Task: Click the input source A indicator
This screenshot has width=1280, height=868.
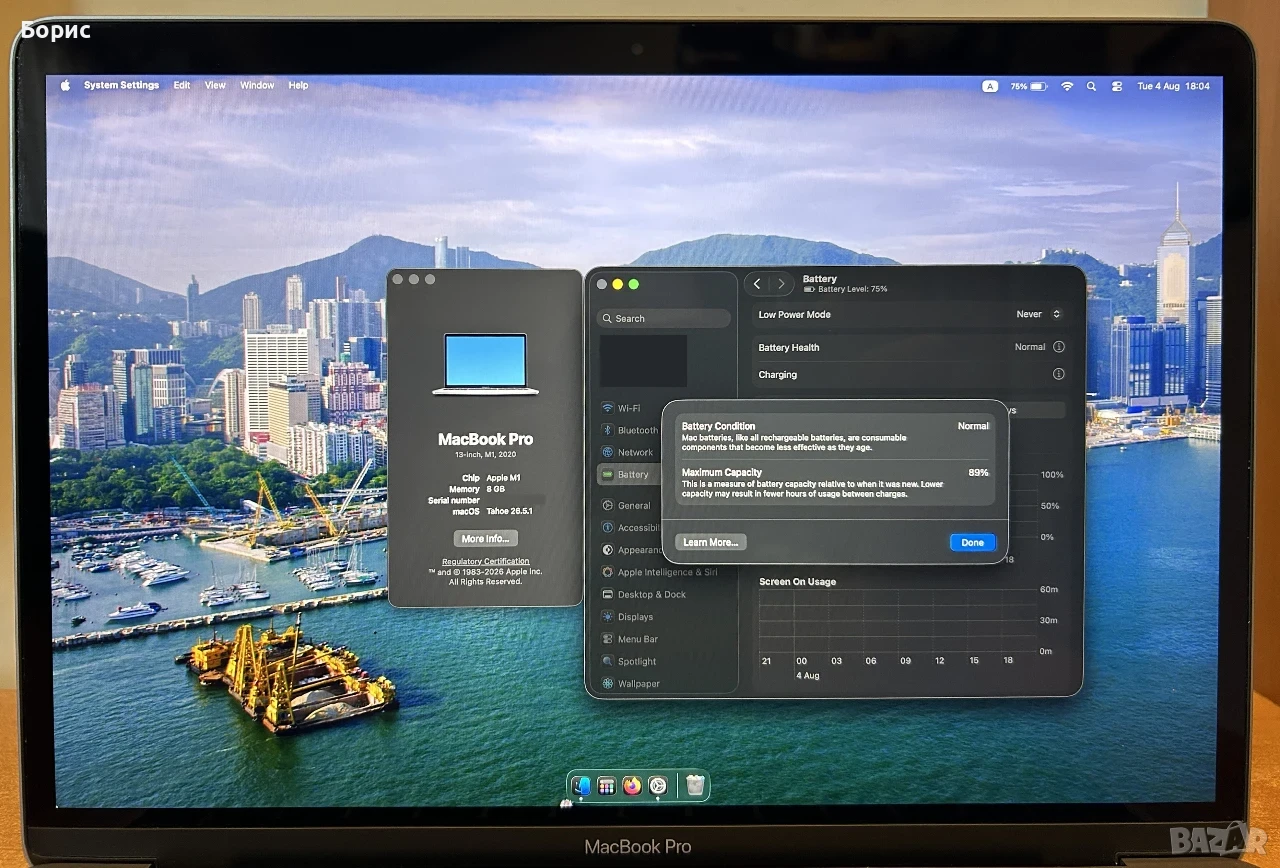Action: (990, 87)
